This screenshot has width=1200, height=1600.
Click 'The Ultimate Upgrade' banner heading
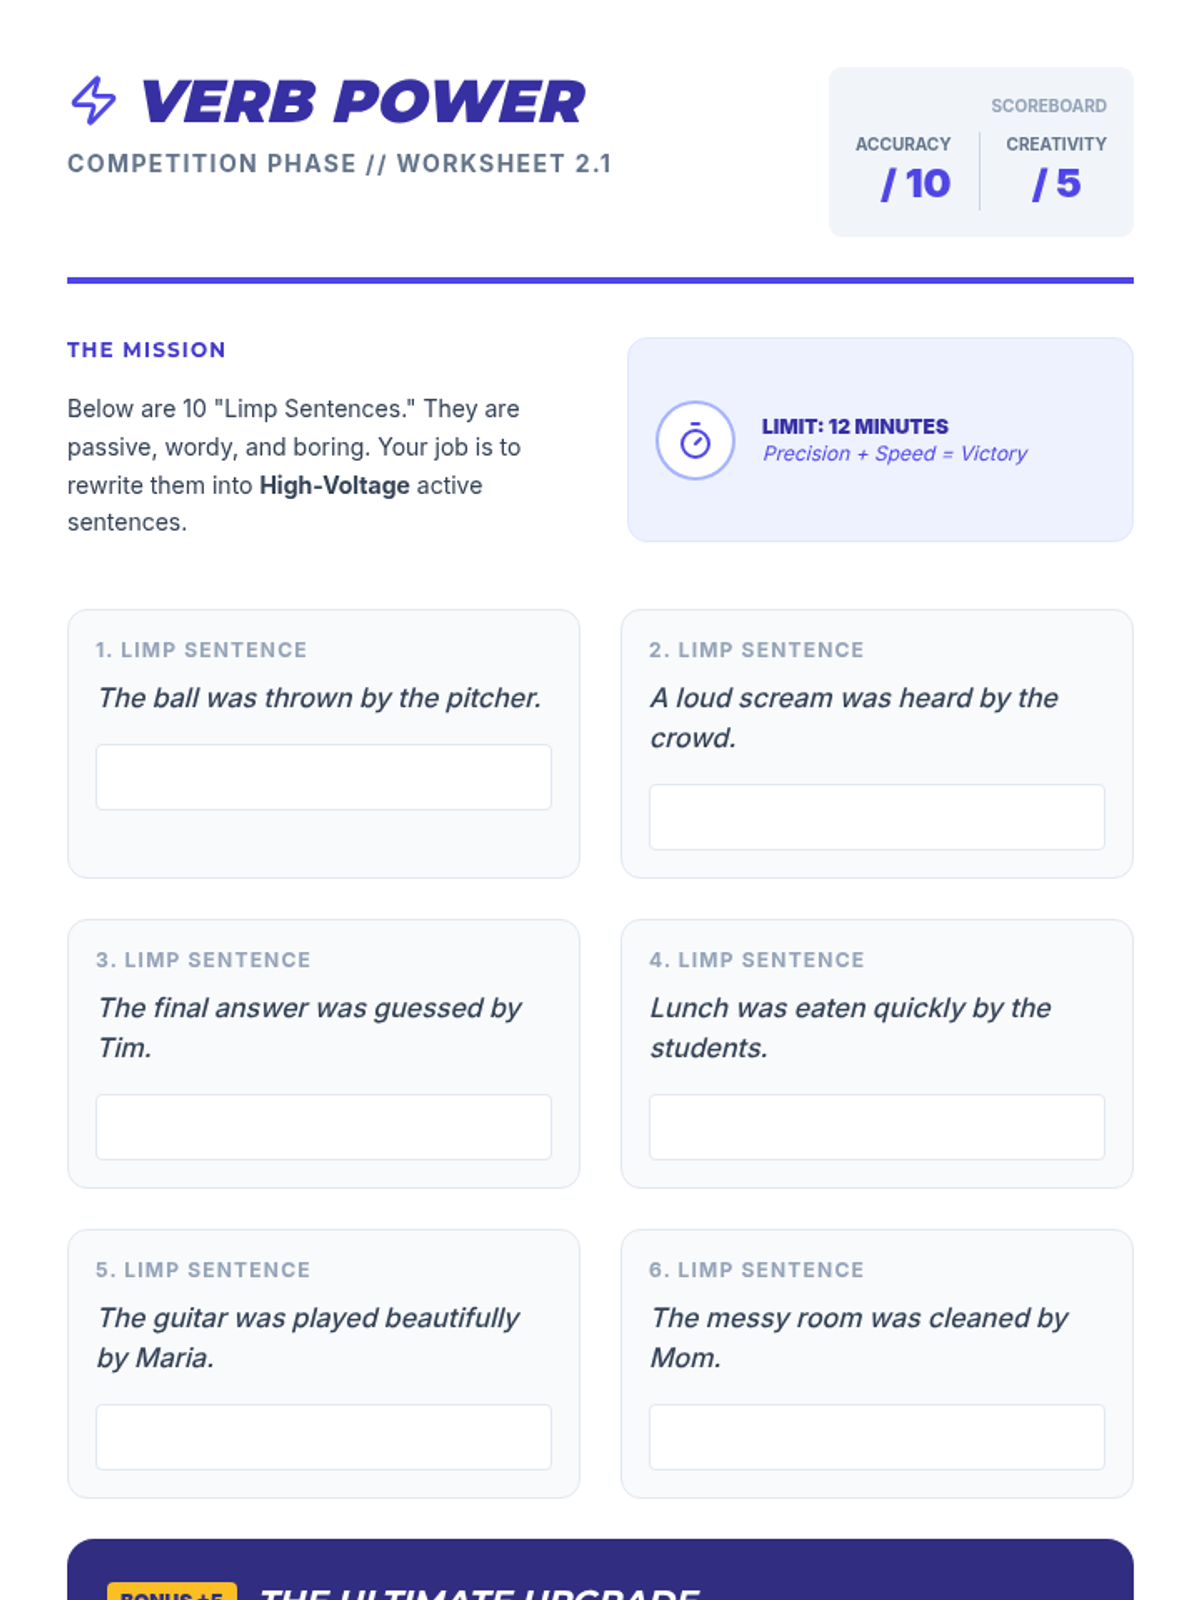[x=479, y=1592]
